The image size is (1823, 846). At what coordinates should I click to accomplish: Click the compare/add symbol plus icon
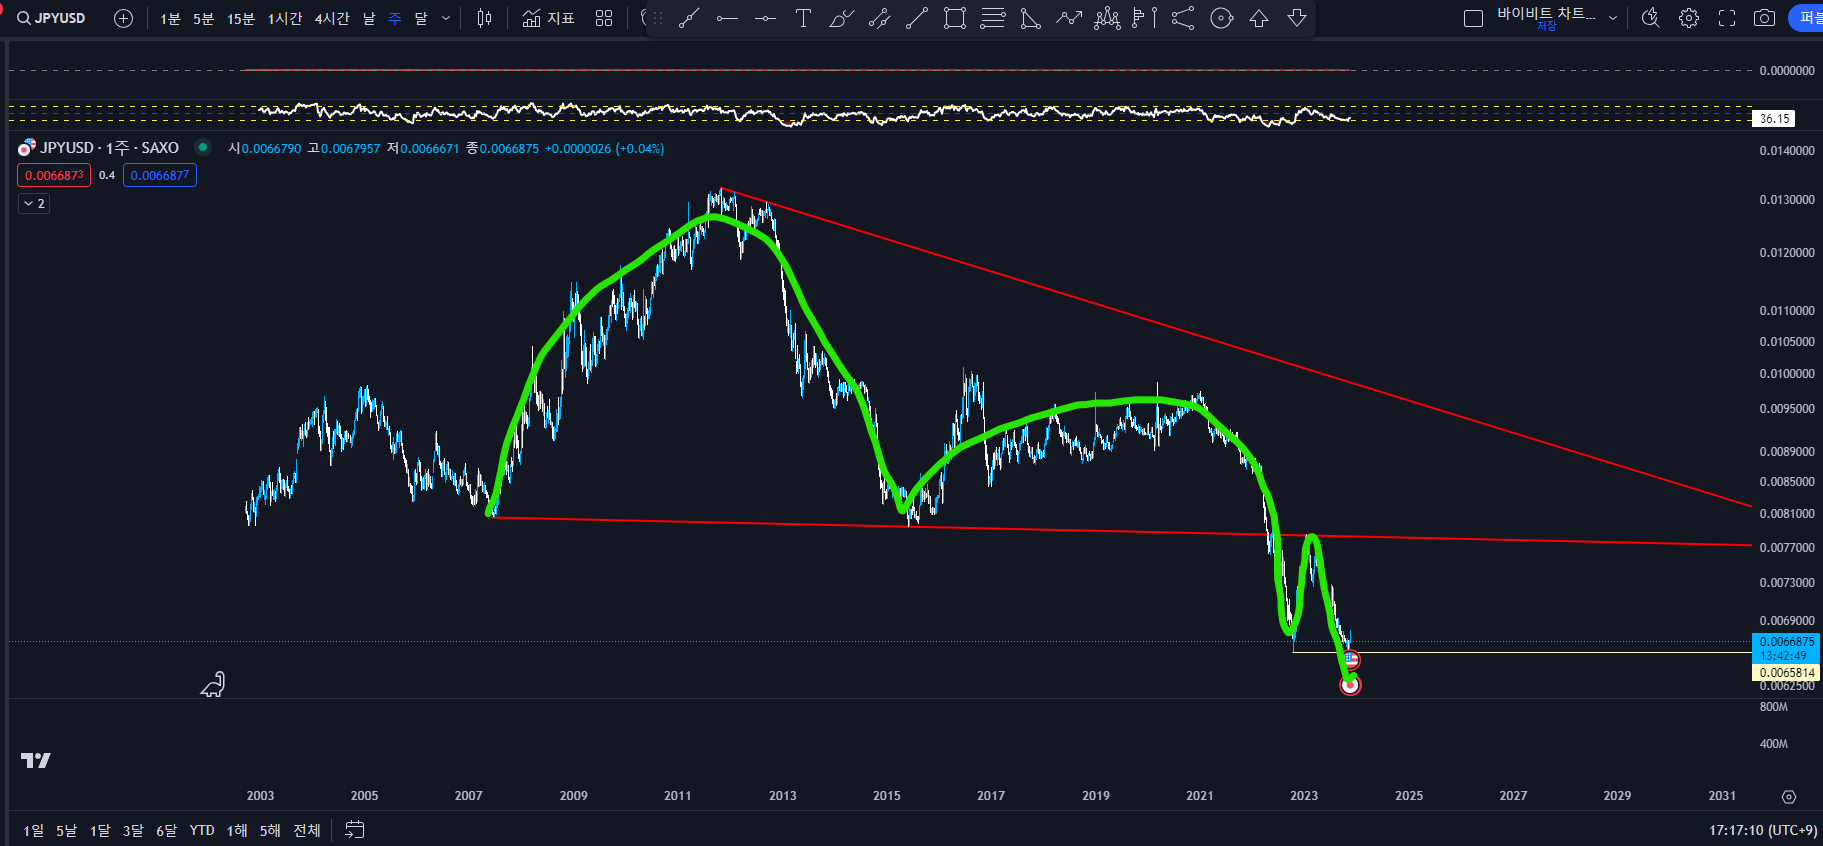(124, 18)
